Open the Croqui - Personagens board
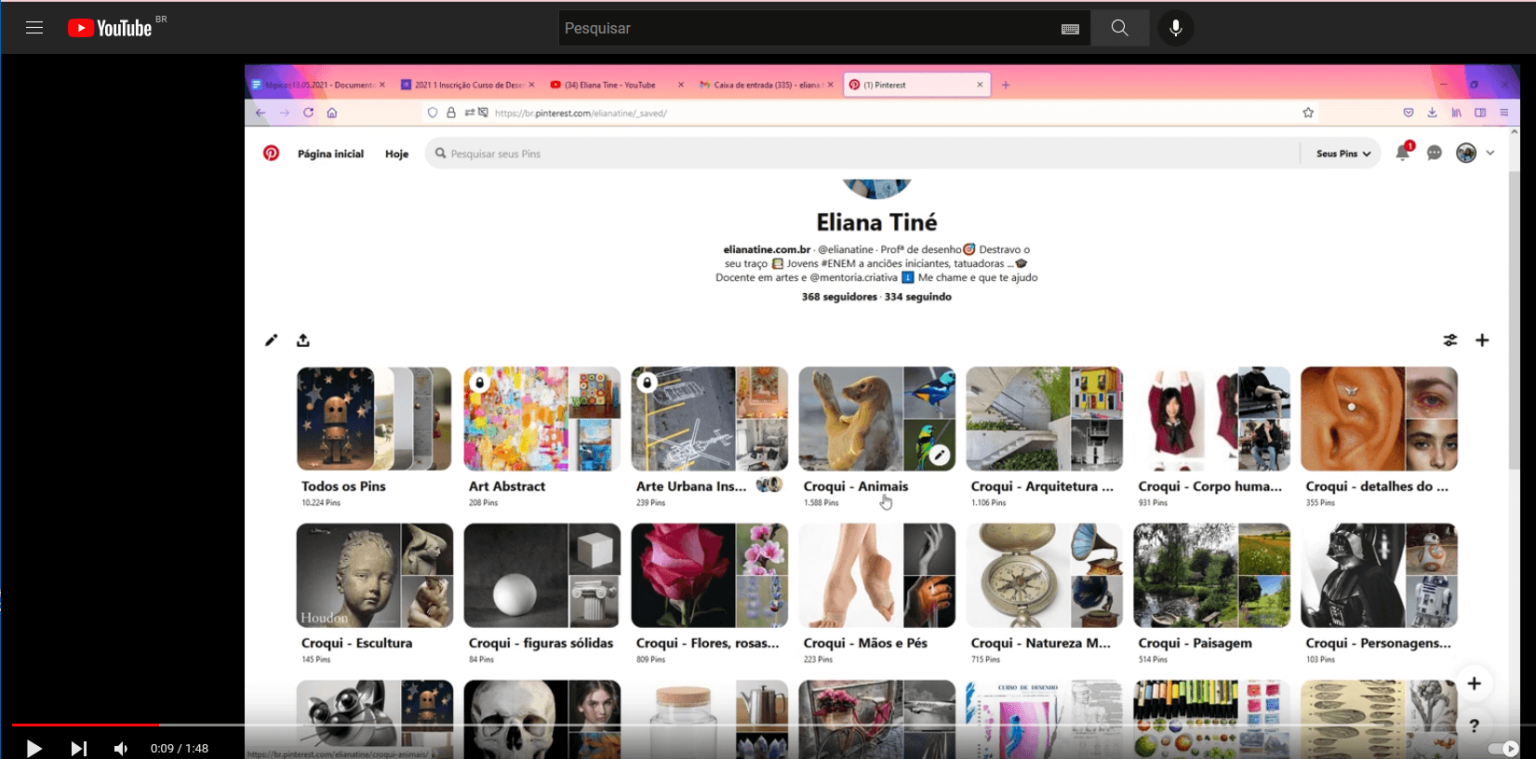 click(x=1379, y=575)
